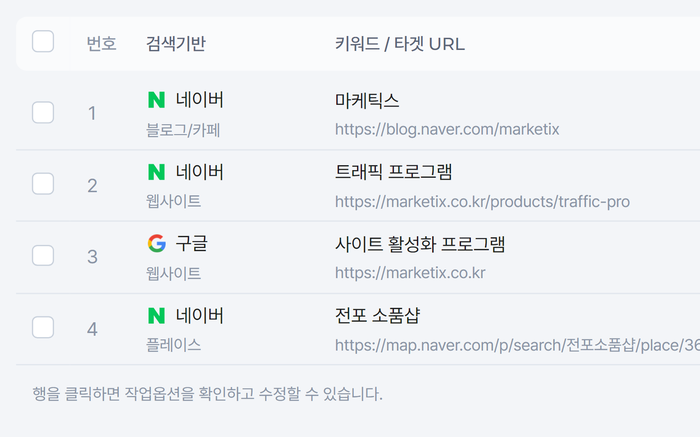The width and height of the screenshot is (700, 437).
Task: Check the box for row 2 트래픽 프로그램
Action: pyautogui.click(x=43, y=184)
